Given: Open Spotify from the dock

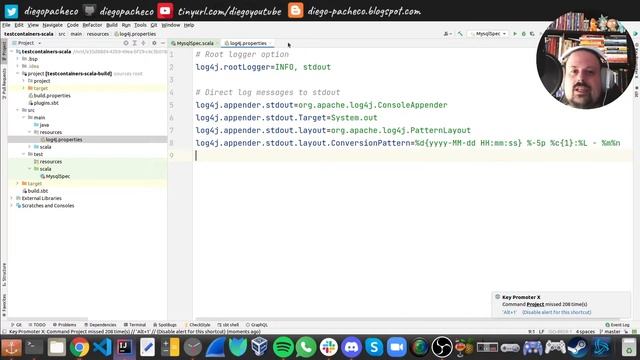Looking at the screenshot, I should 283,347.
